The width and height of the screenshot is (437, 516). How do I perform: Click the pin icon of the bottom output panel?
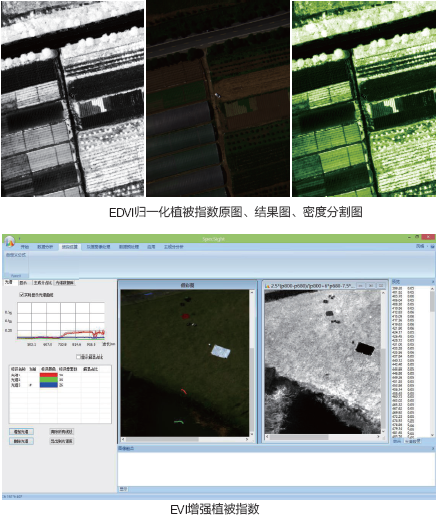[433, 449]
